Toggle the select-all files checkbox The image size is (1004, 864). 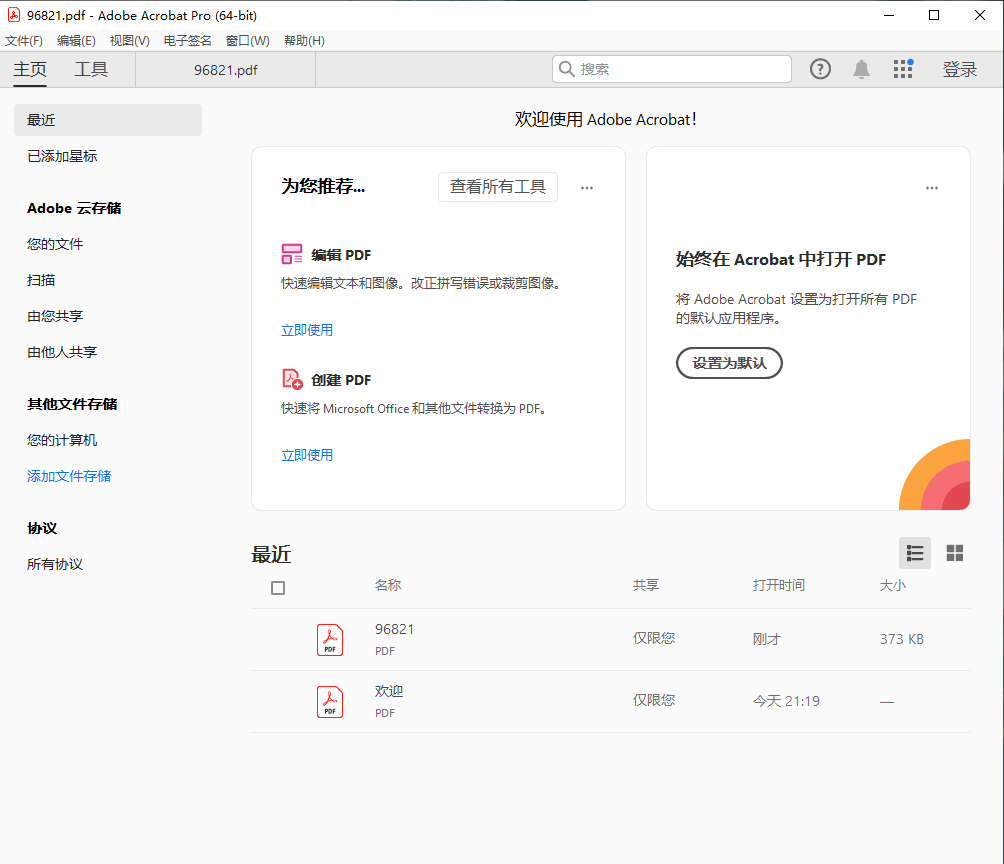278,588
